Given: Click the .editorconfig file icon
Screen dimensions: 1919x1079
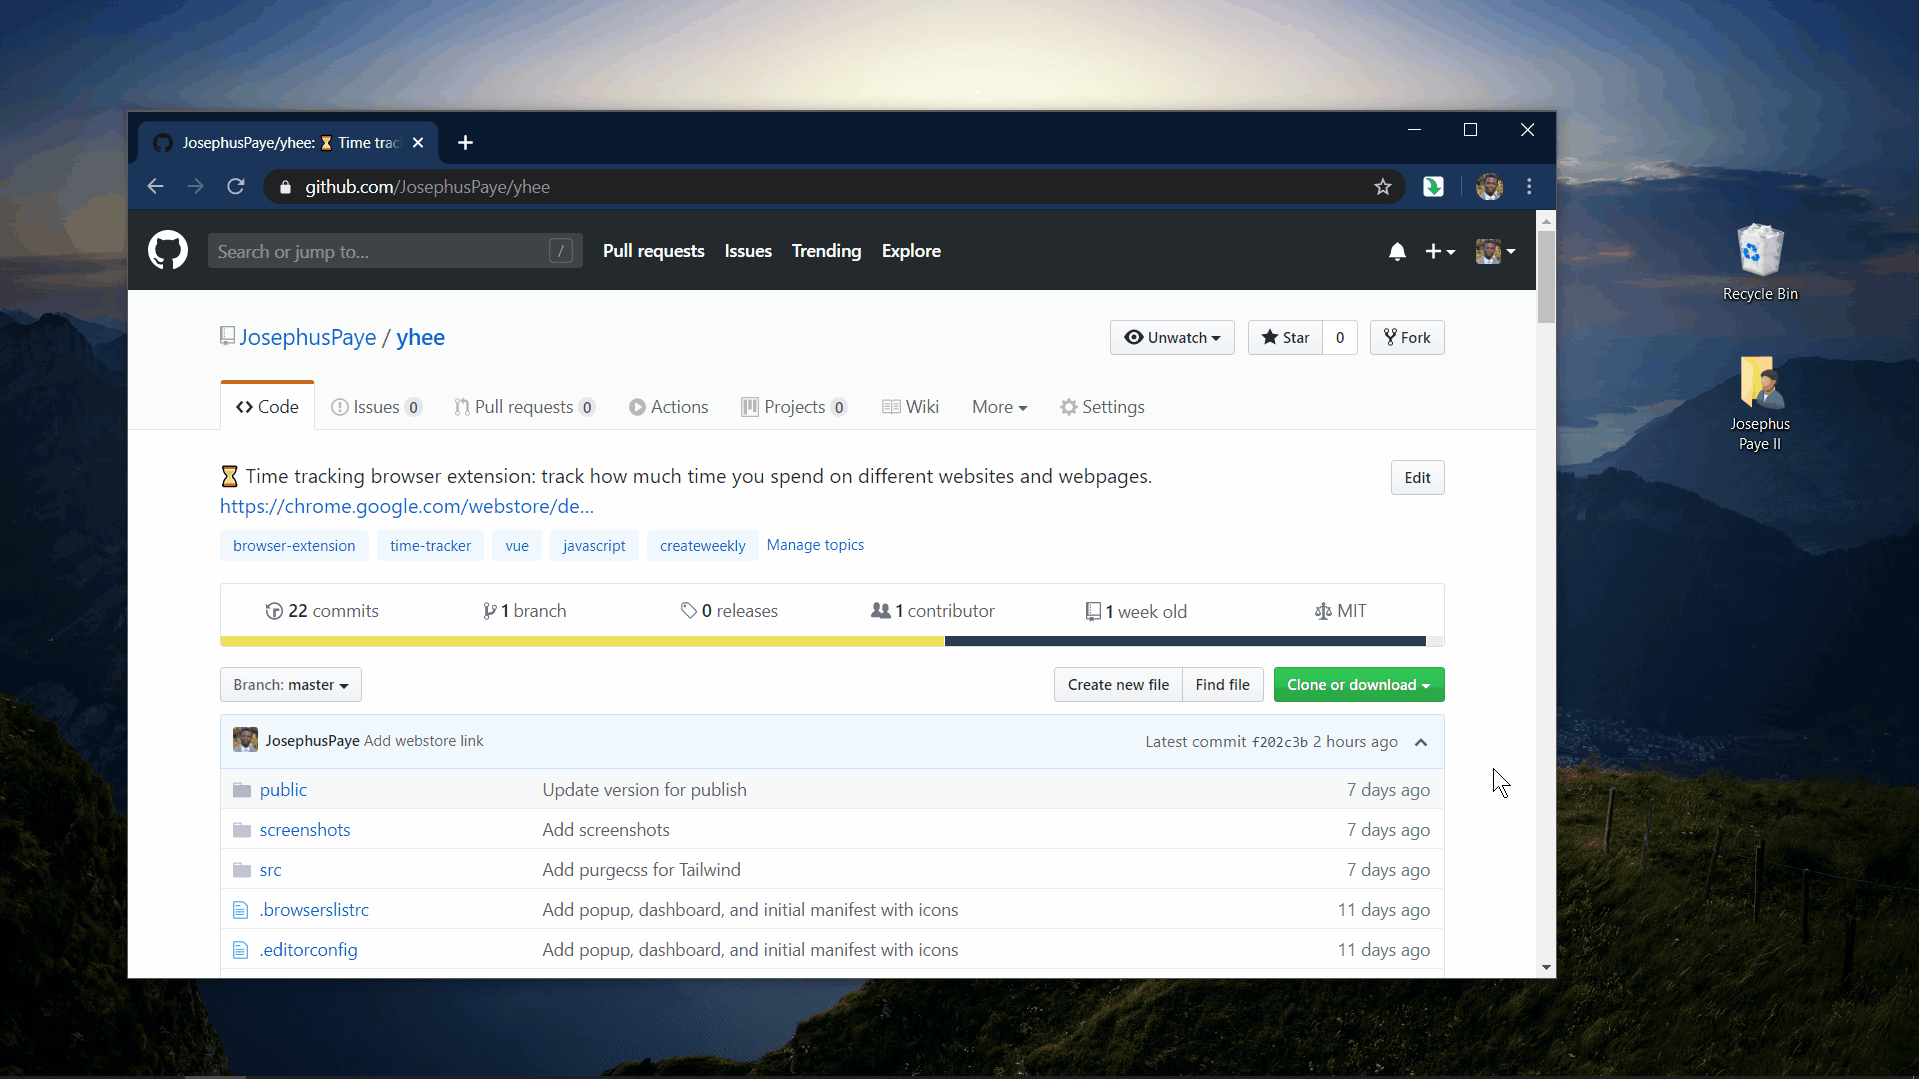Looking at the screenshot, I should click(x=240, y=950).
